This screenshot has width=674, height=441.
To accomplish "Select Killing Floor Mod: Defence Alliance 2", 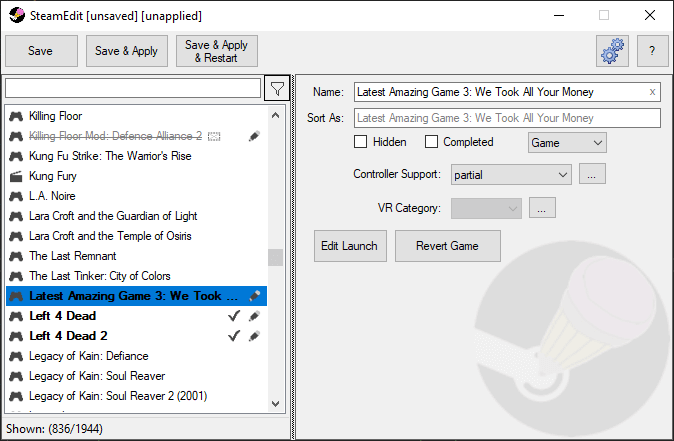I will point(136,136).
